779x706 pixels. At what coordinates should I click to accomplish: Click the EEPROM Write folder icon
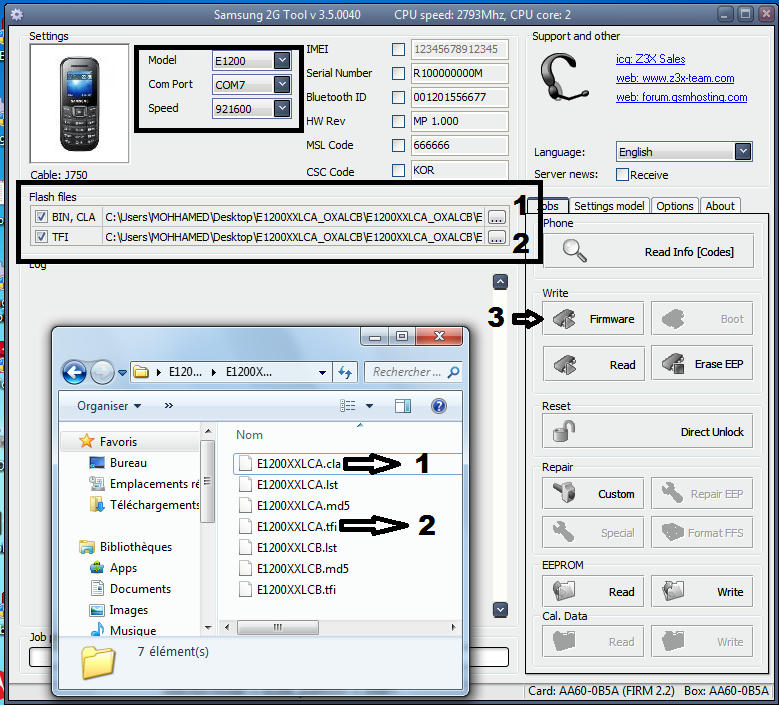coord(673,591)
